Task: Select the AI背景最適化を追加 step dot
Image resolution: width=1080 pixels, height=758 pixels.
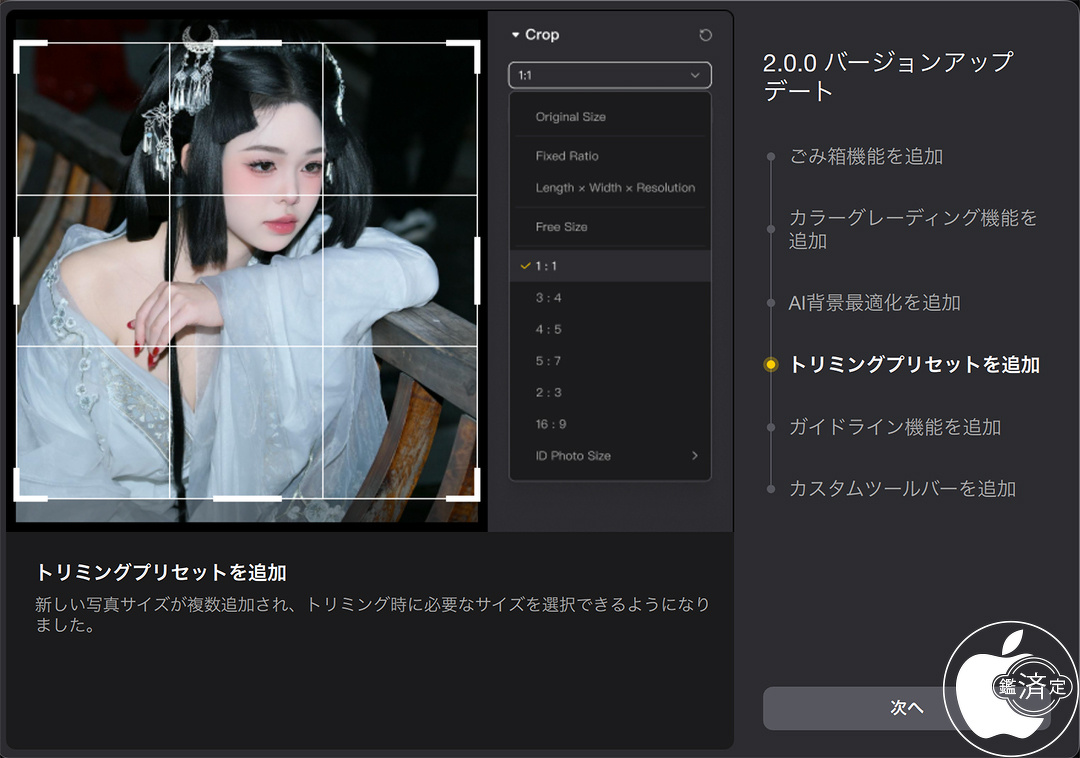Action: pos(770,303)
